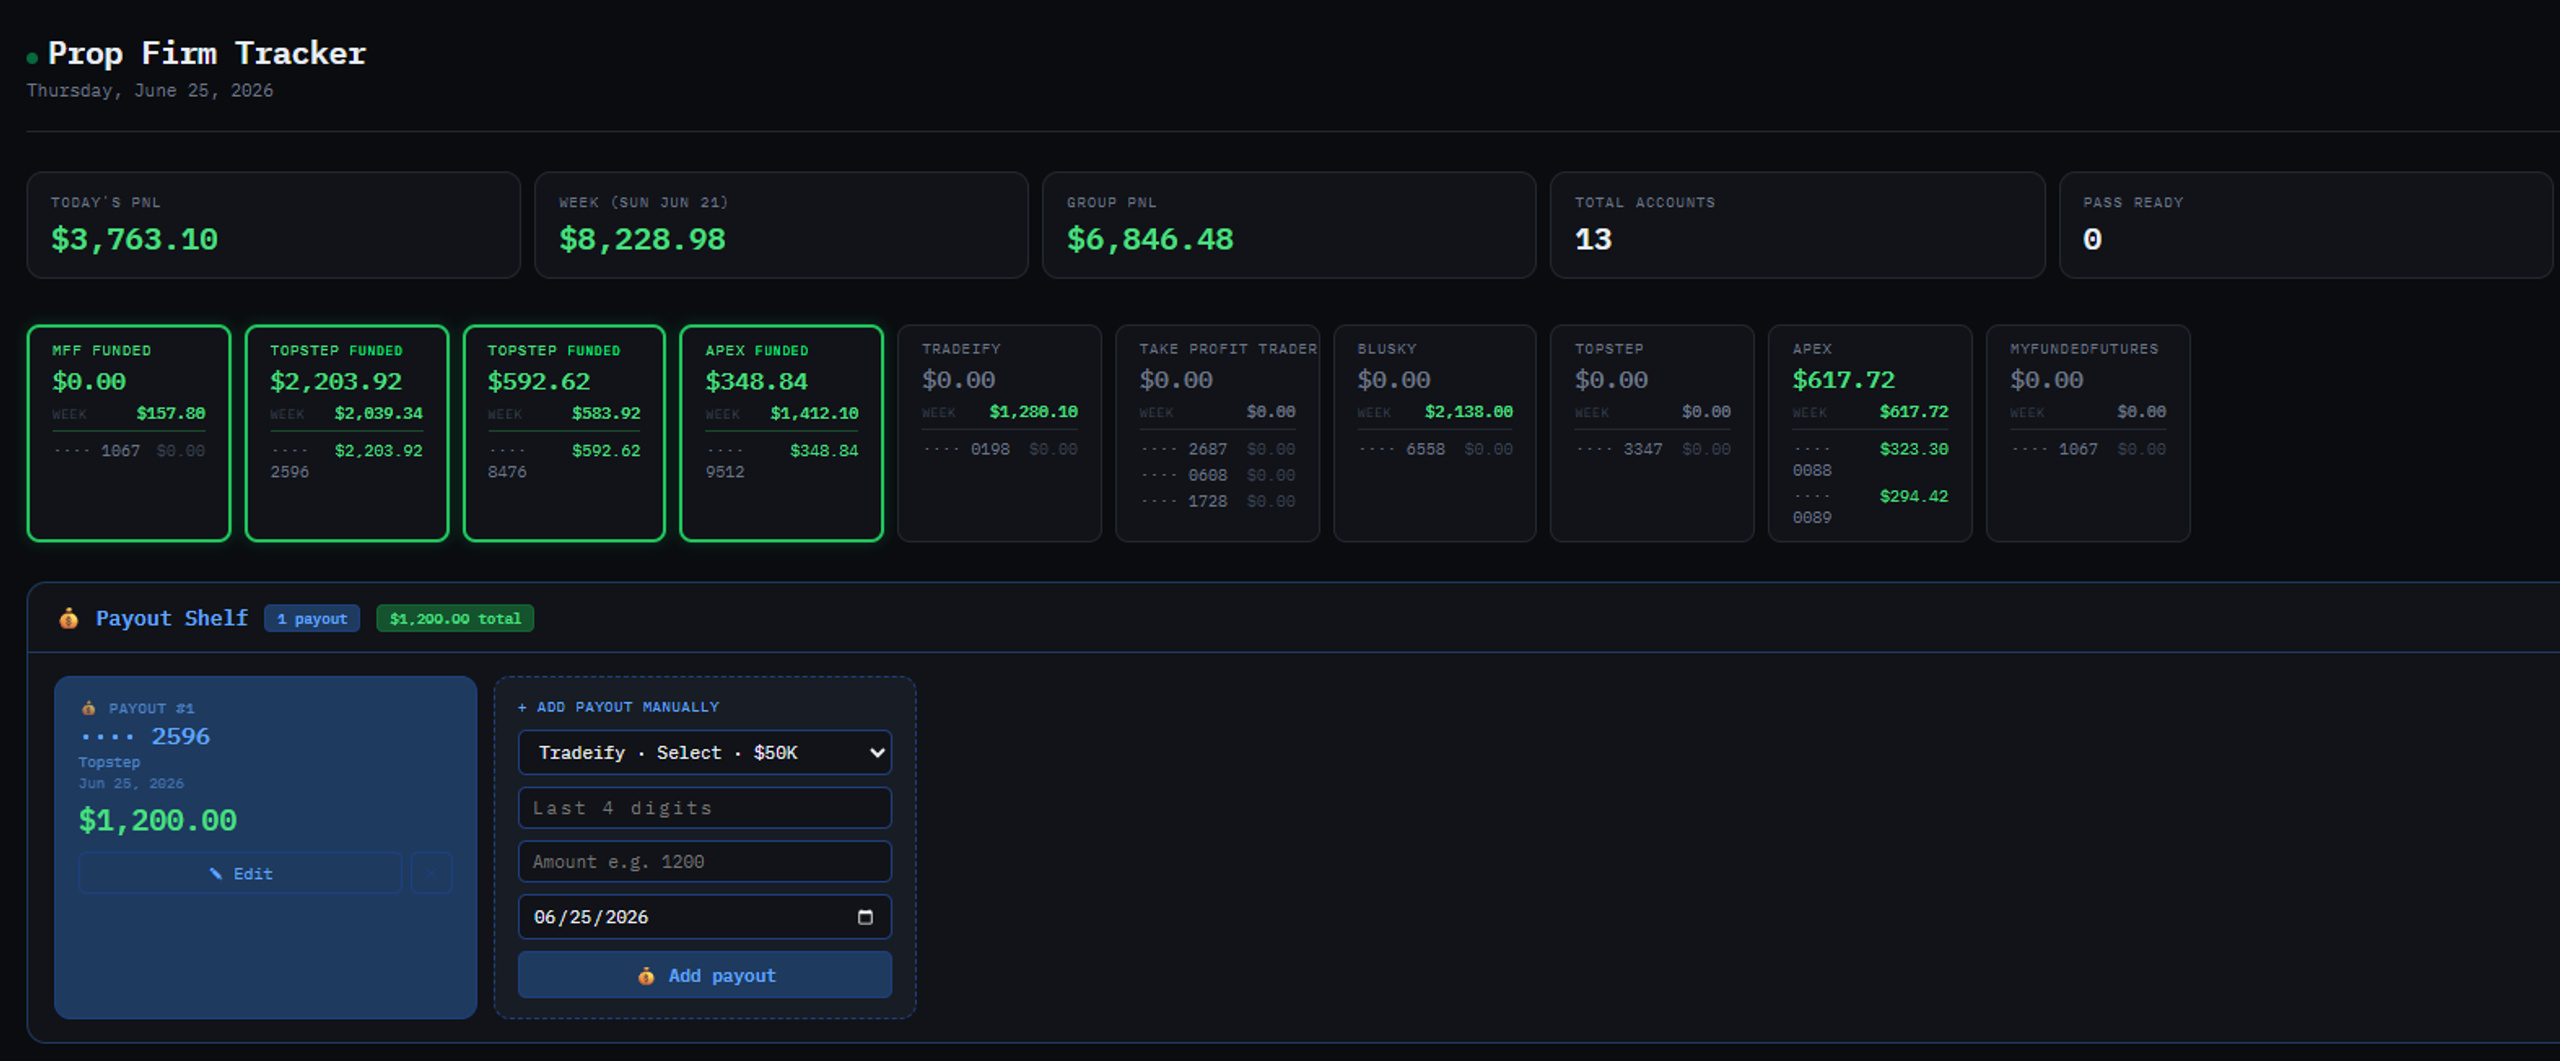Image resolution: width=2560 pixels, height=1061 pixels.
Task: Delete Payout #1 with the X button
Action: [x=432, y=873]
